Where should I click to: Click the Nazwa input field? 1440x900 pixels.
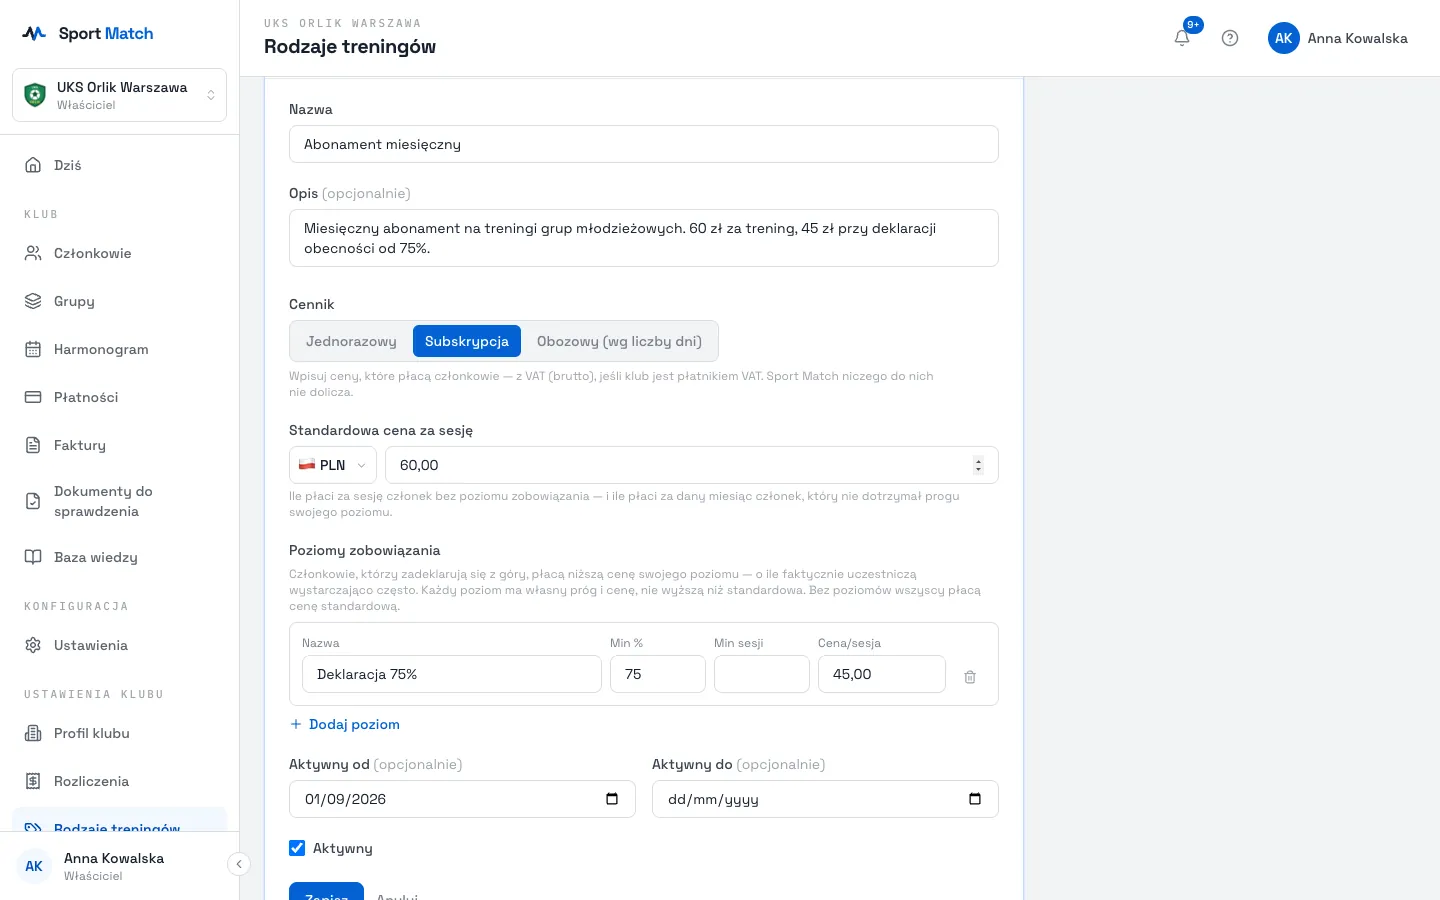point(644,144)
